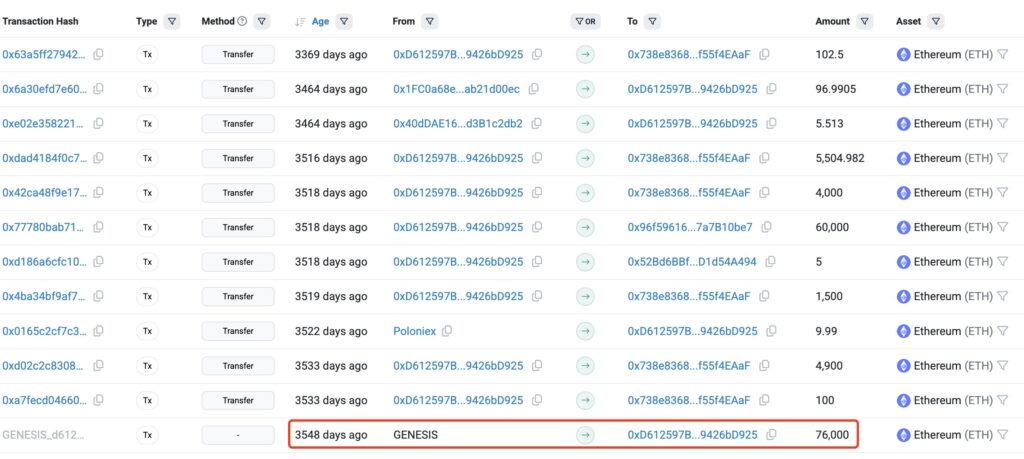Click GENESIS_d612 transaction hash text
Image resolution: width=1024 pixels, height=459 pixels.
pyautogui.click(x=44, y=435)
